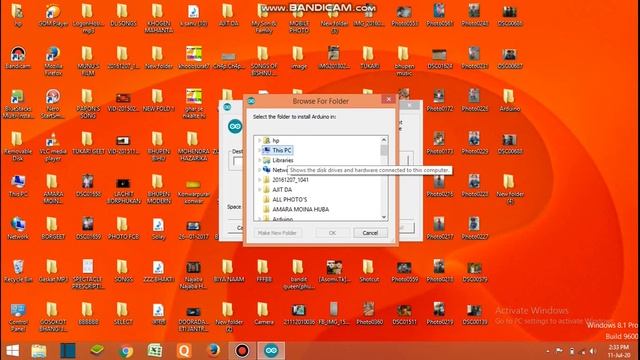Click the folder list scrollbar thumb
This screenshot has height=360, width=640.
pos(384,150)
